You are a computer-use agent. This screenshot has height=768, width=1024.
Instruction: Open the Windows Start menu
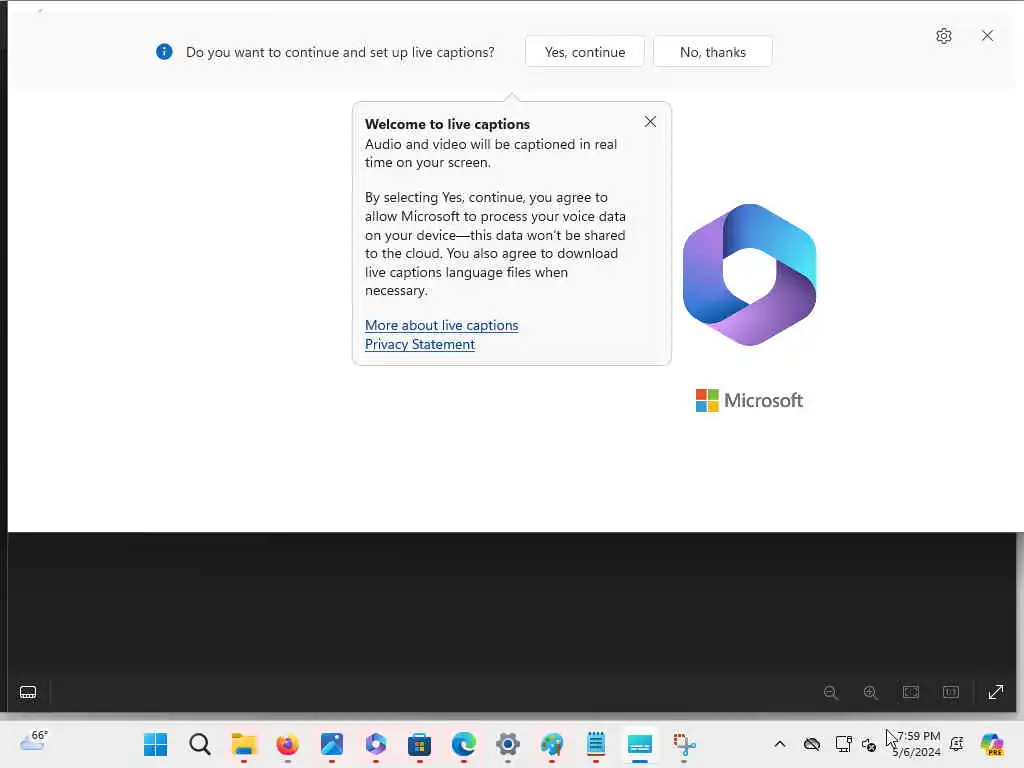155,744
